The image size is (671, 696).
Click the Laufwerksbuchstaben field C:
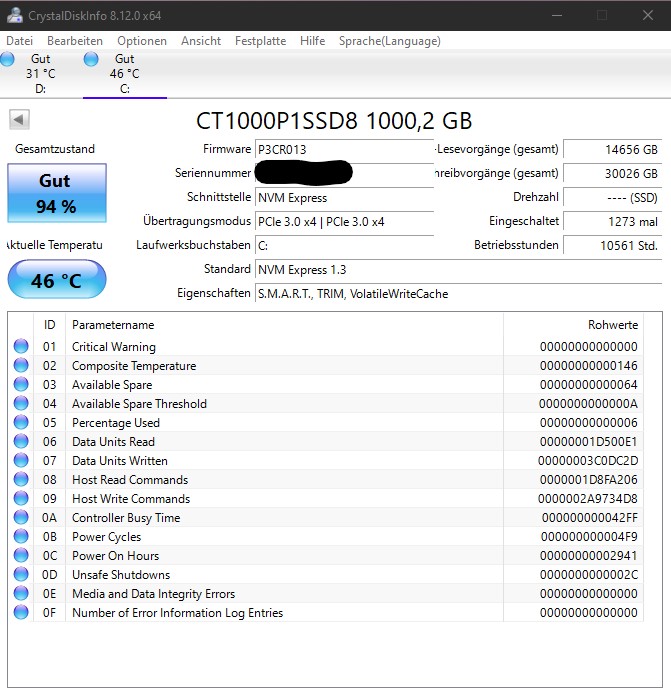click(344, 245)
